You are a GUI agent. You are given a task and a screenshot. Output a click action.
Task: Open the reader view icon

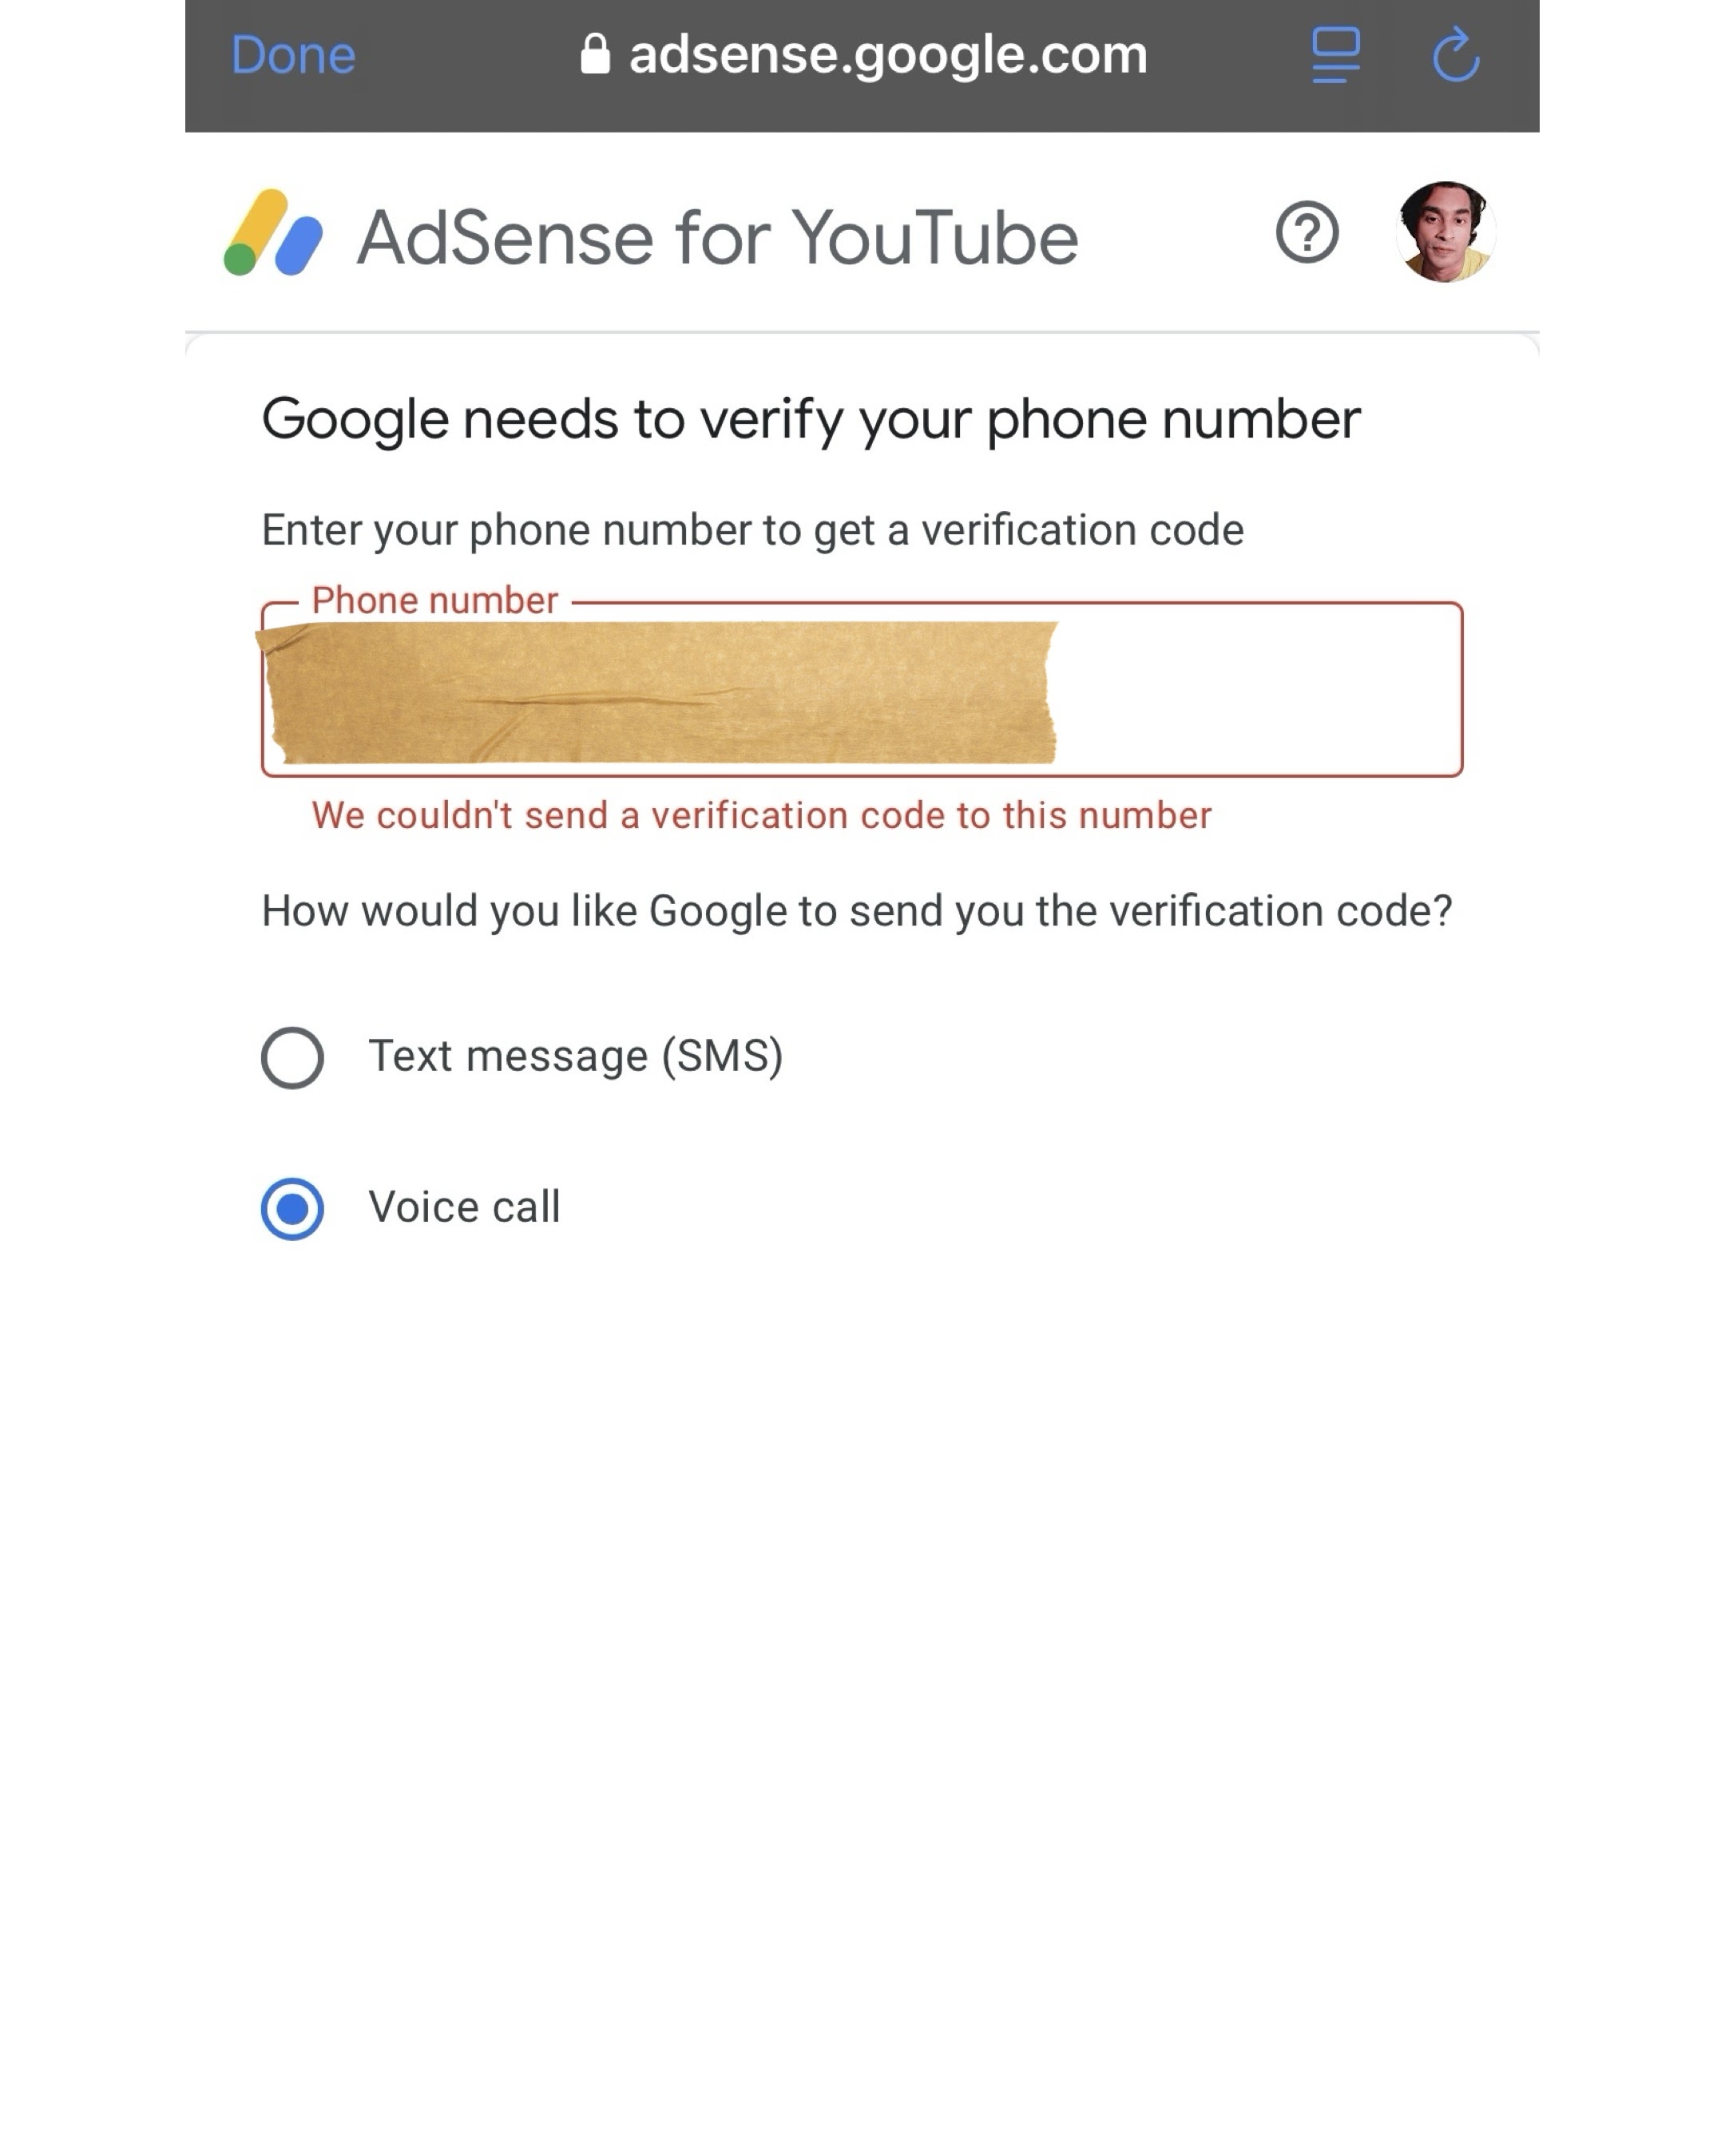click(1335, 55)
